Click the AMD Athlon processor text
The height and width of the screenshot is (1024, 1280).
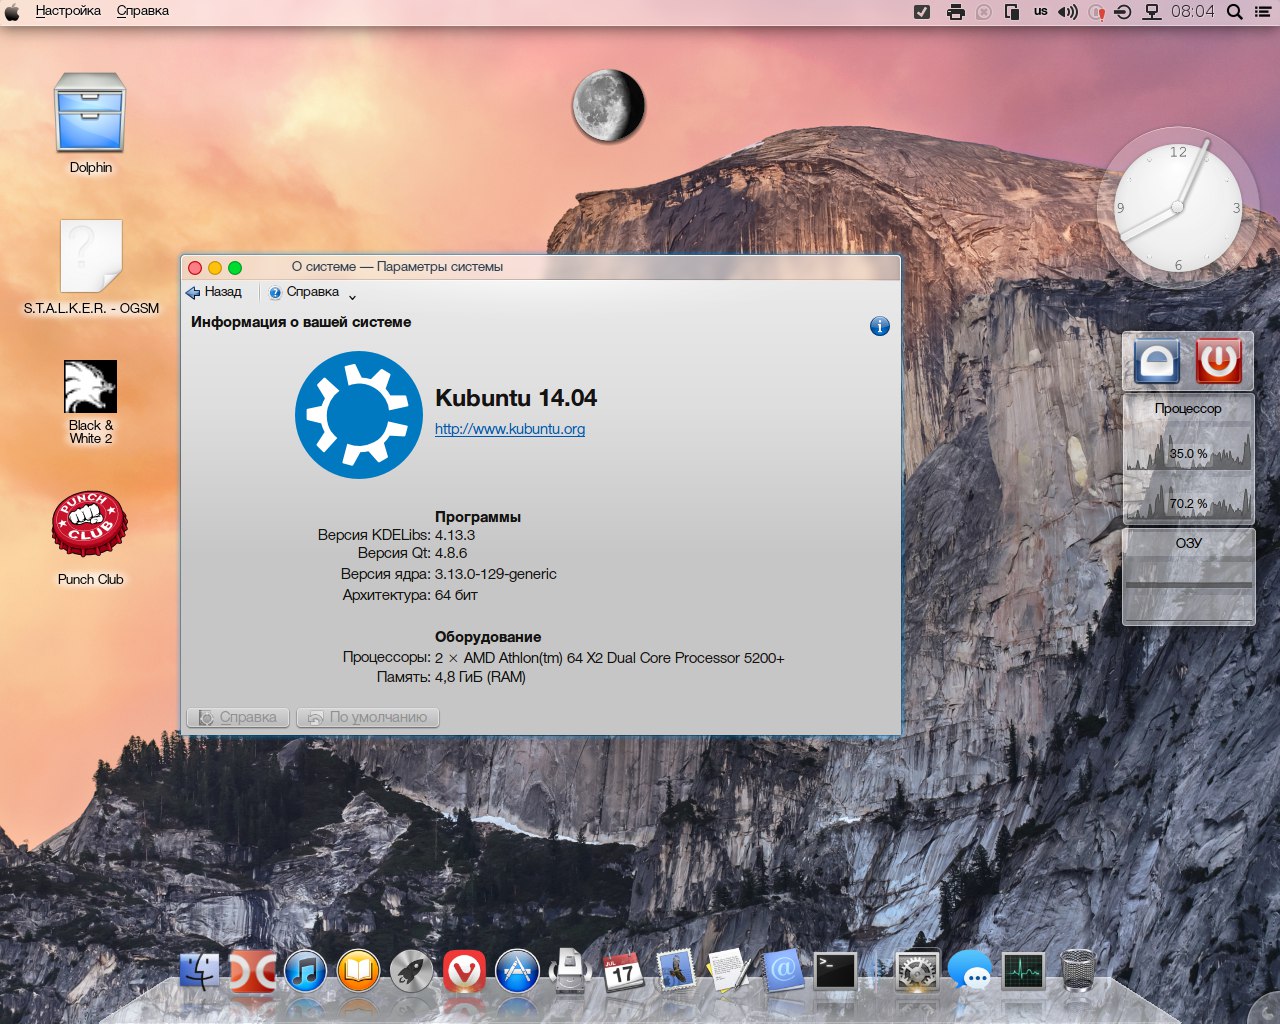[x=610, y=658]
